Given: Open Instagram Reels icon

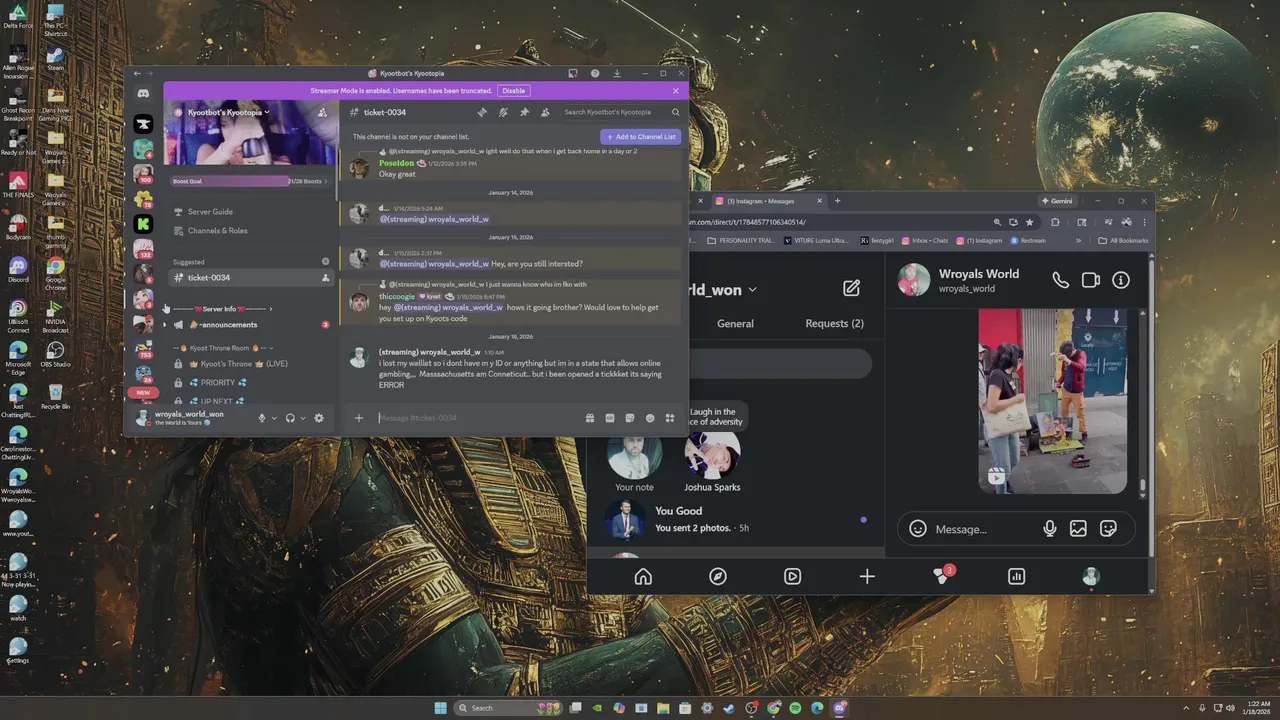Looking at the screenshot, I should [792, 576].
